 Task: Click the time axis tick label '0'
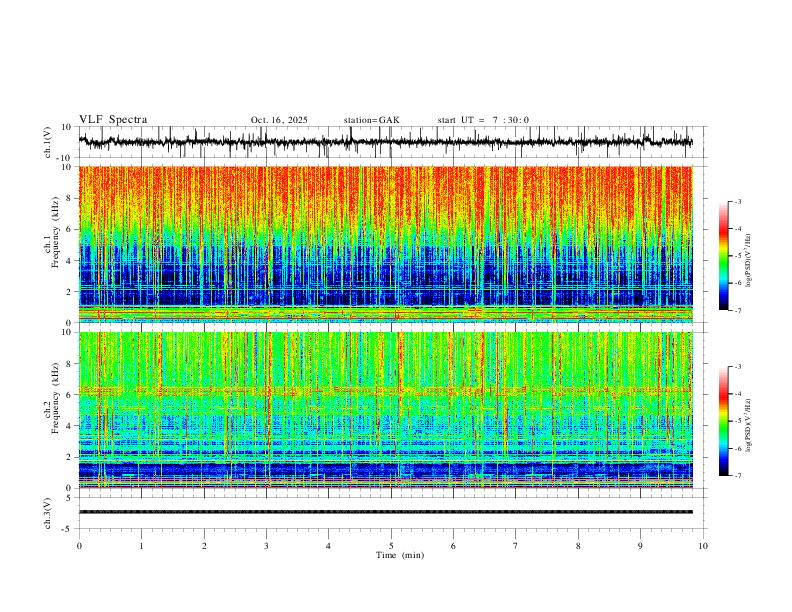point(79,546)
